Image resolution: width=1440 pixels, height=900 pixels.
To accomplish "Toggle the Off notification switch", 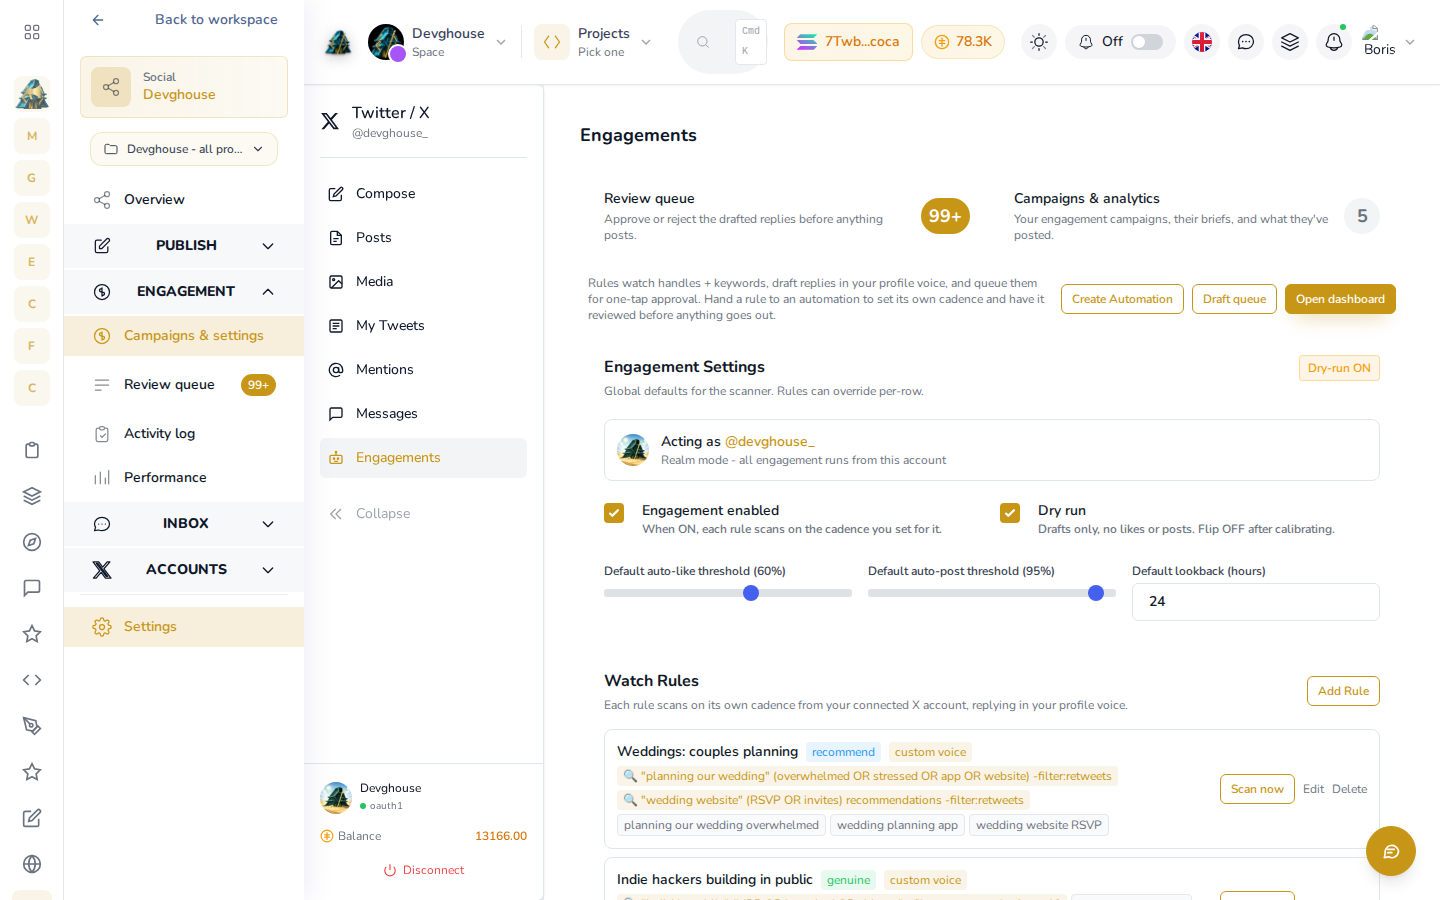I will [x=1147, y=42].
